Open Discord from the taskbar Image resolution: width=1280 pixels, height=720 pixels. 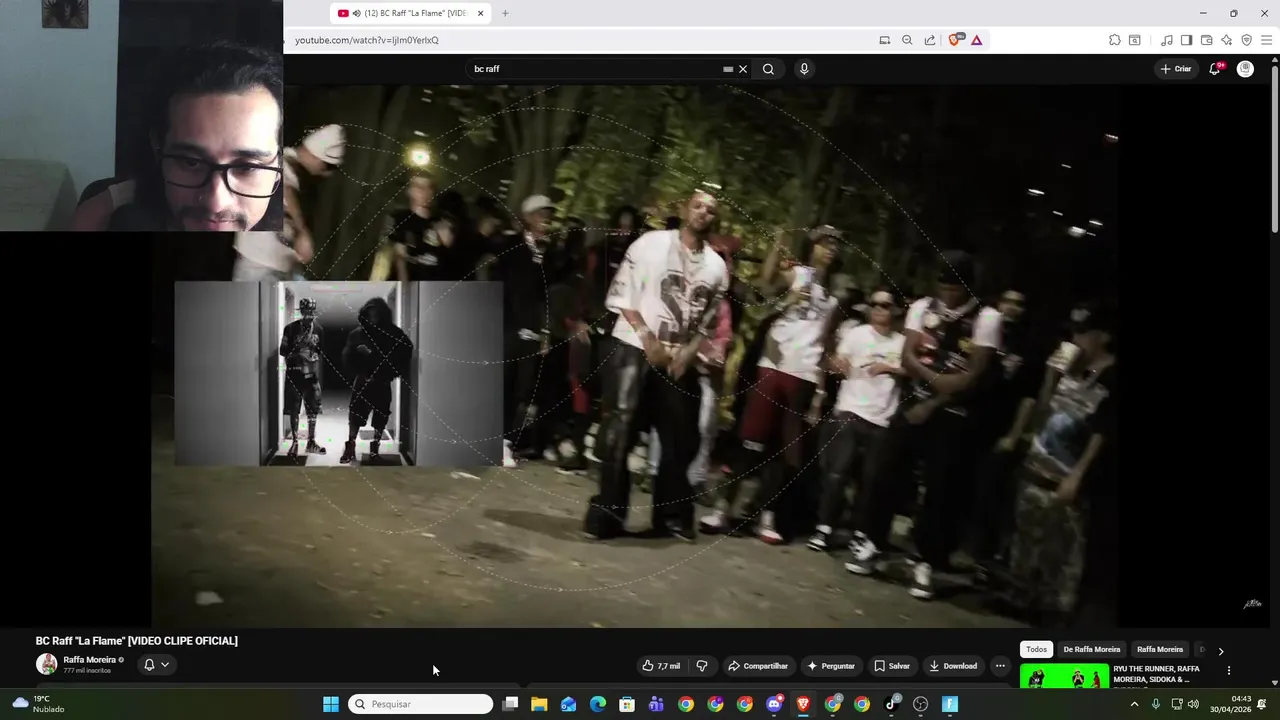(774, 704)
